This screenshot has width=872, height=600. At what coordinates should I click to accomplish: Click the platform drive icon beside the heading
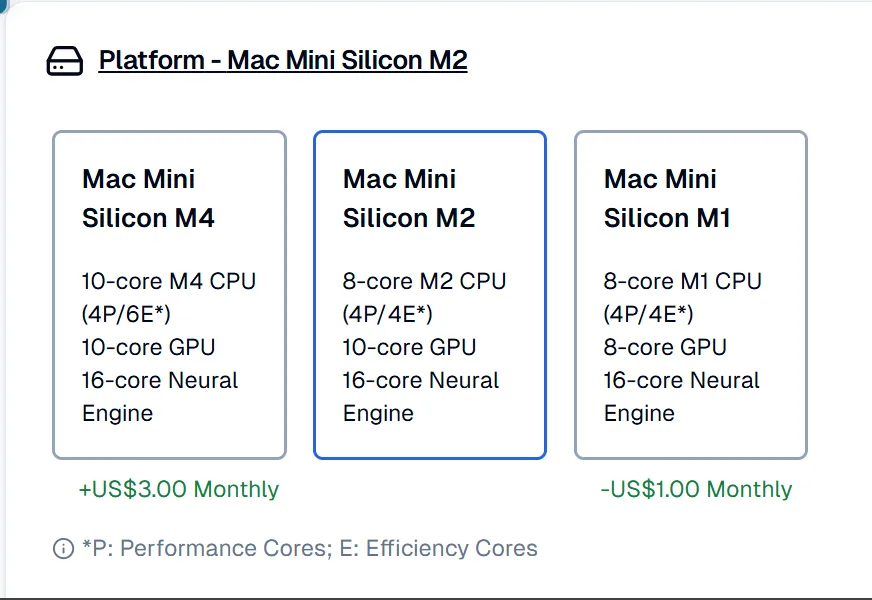pyautogui.click(x=65, y=62)
